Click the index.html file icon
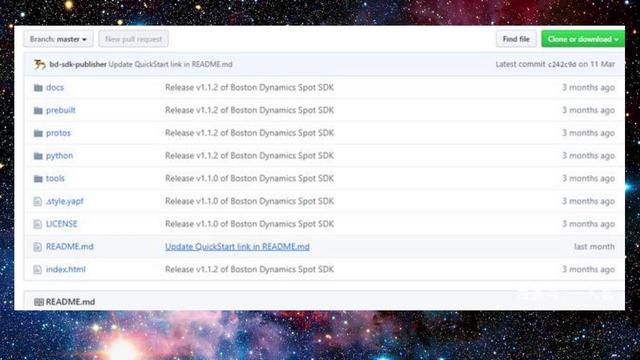 pyautogui.click(x=38, y=270)
